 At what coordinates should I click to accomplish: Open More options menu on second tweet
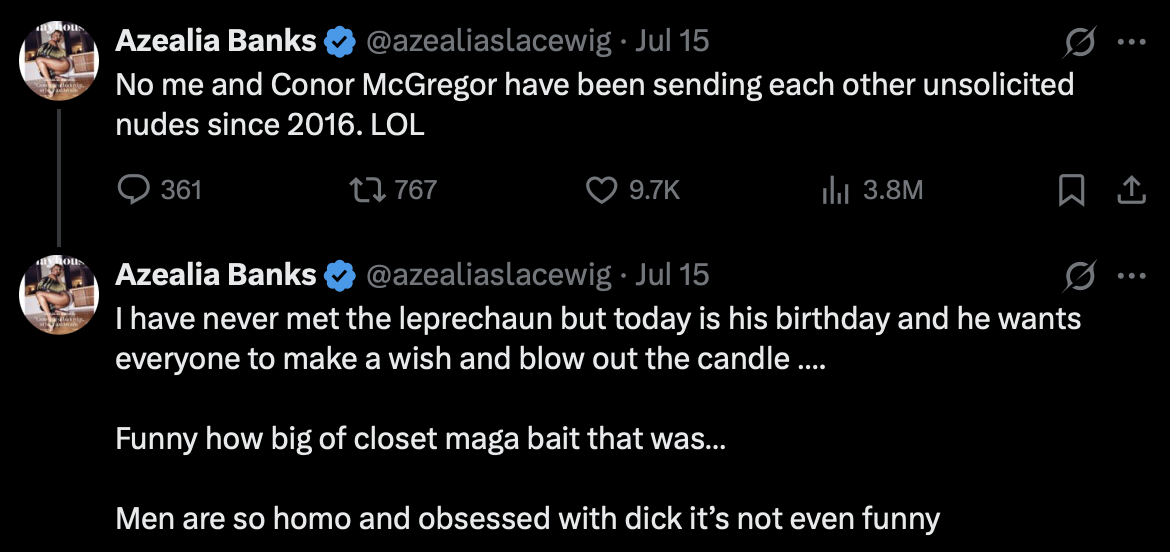(1130, 276)
